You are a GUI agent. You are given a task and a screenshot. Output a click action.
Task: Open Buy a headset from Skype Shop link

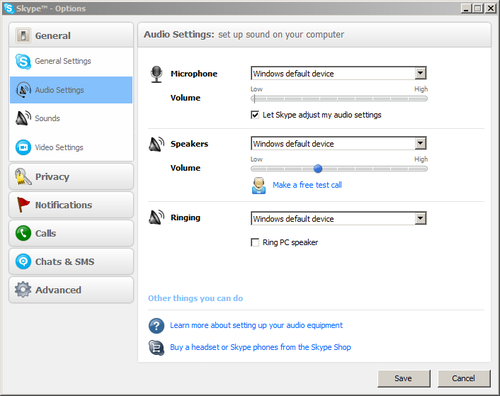pos(260,347)
